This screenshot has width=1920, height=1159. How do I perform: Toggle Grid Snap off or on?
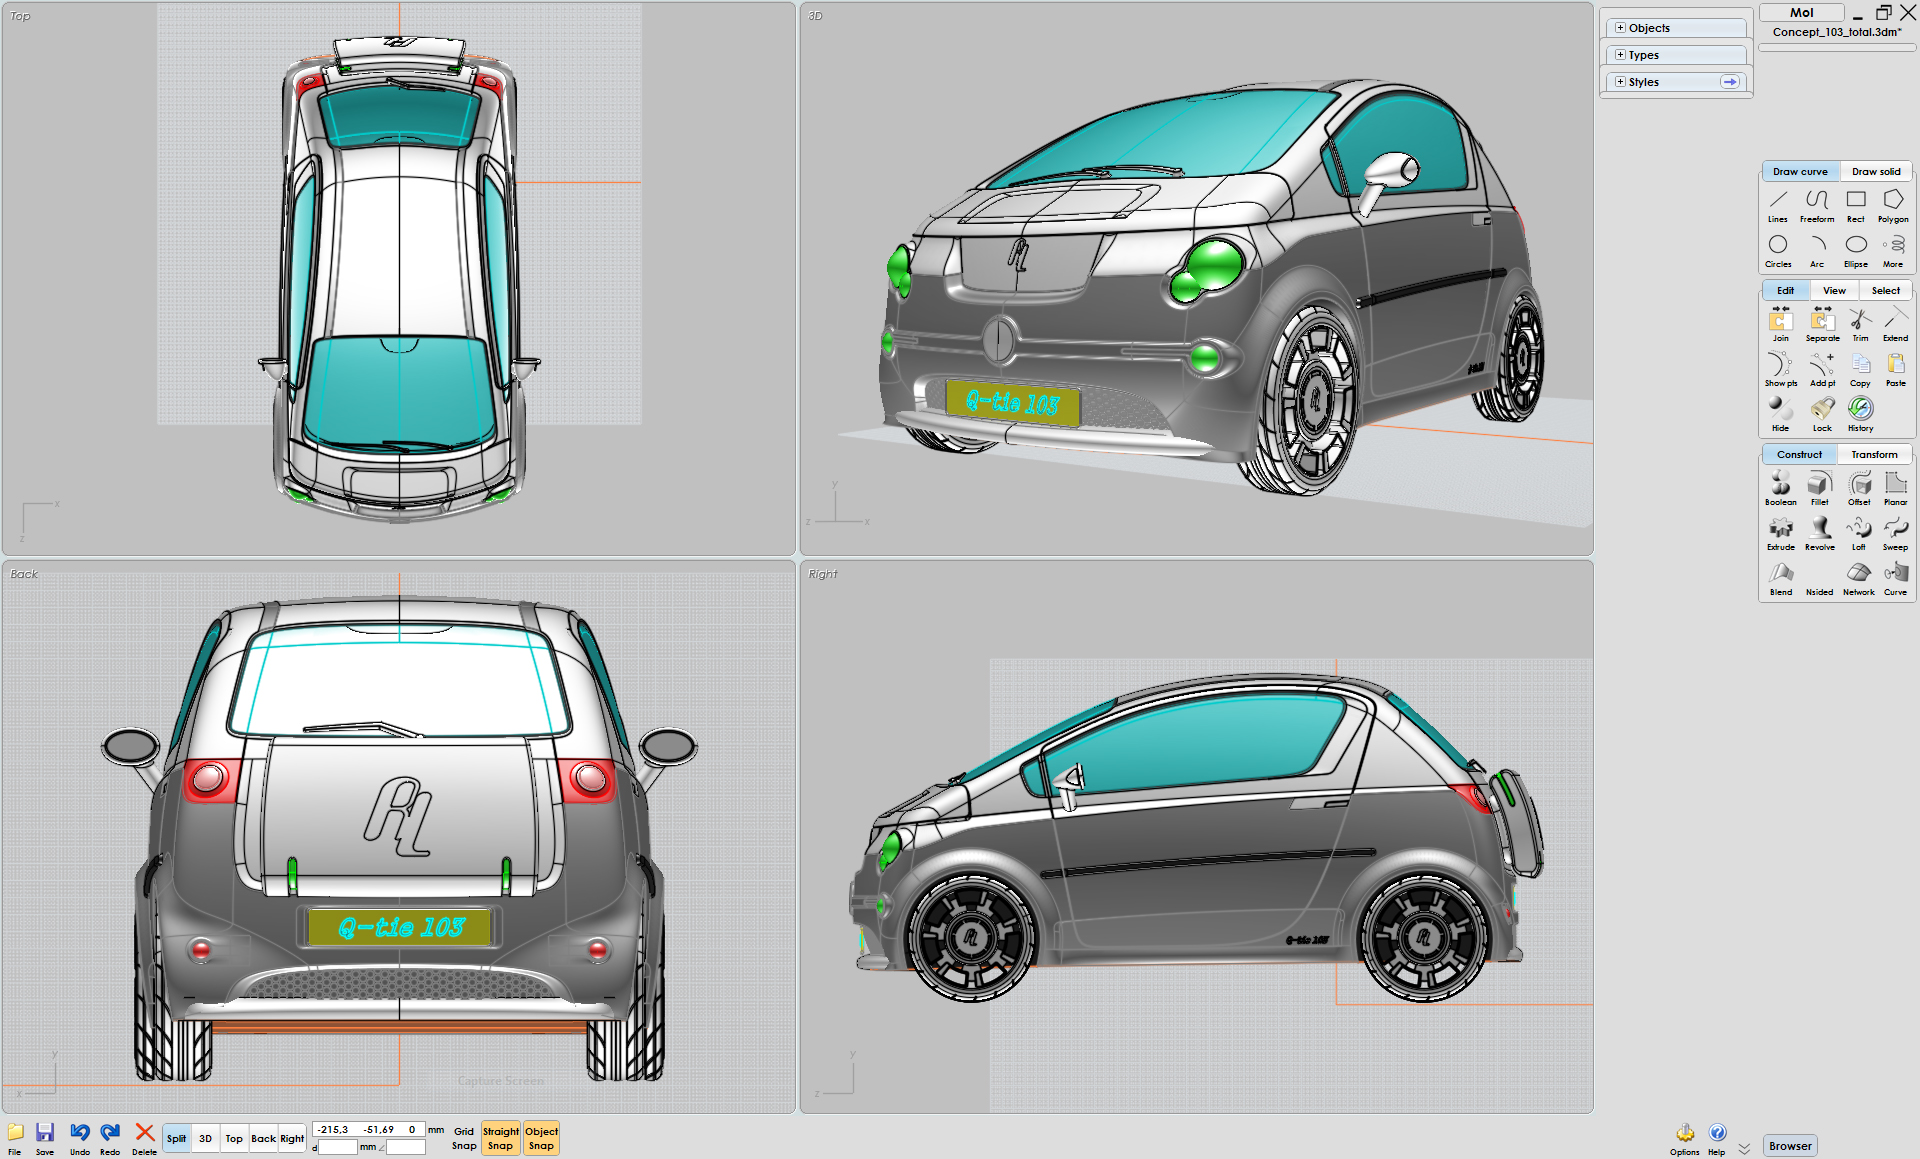point(464,1138)
